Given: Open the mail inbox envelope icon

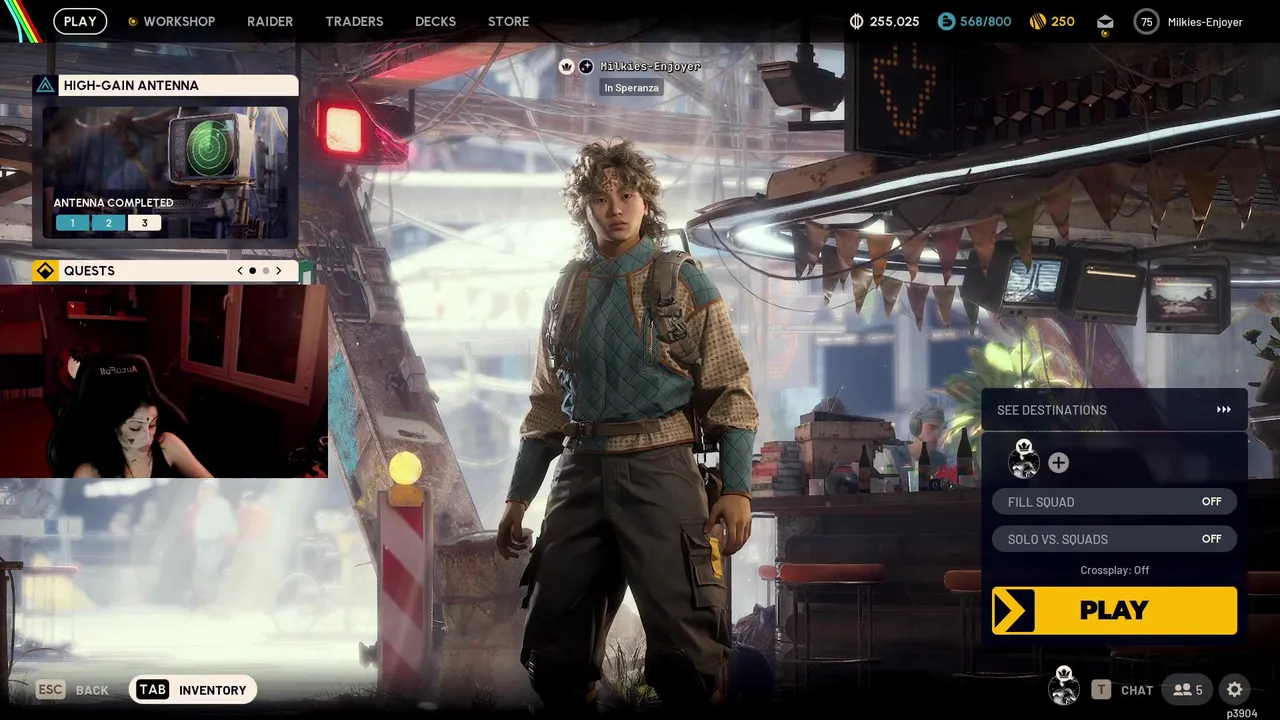Looking at the screenshot, I should point(1105,22).
